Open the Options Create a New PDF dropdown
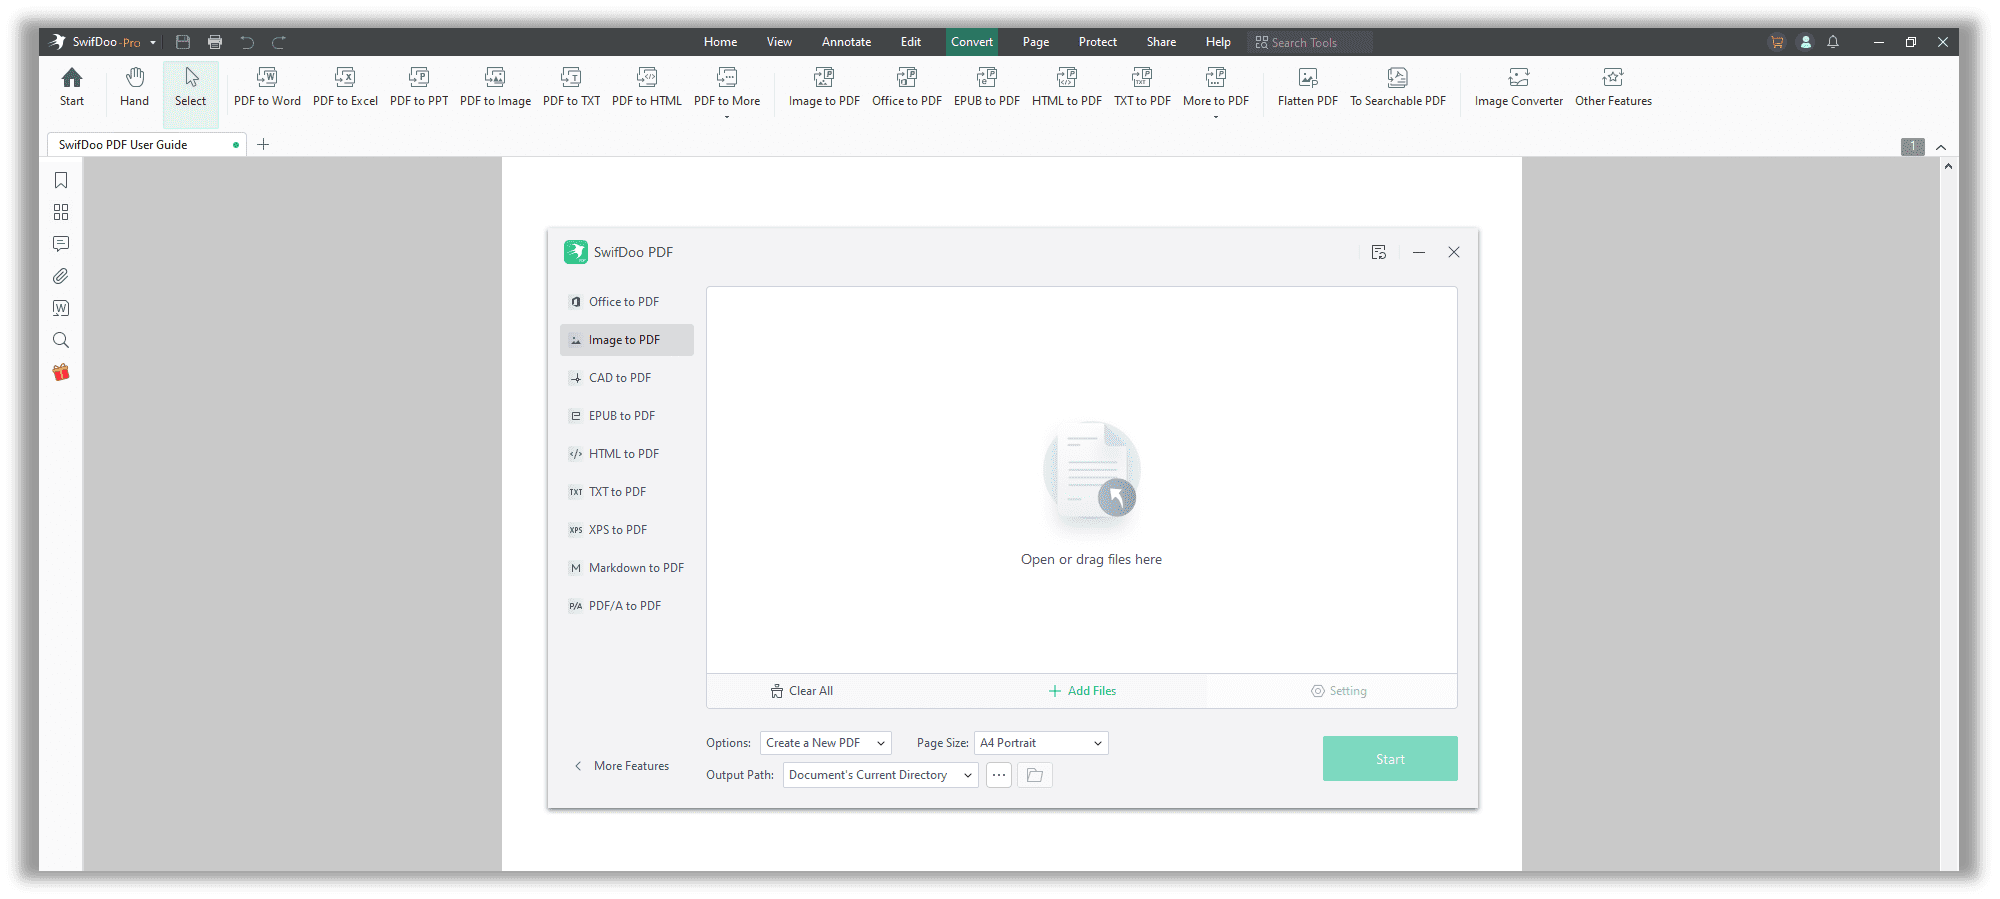 coord(825,743)
